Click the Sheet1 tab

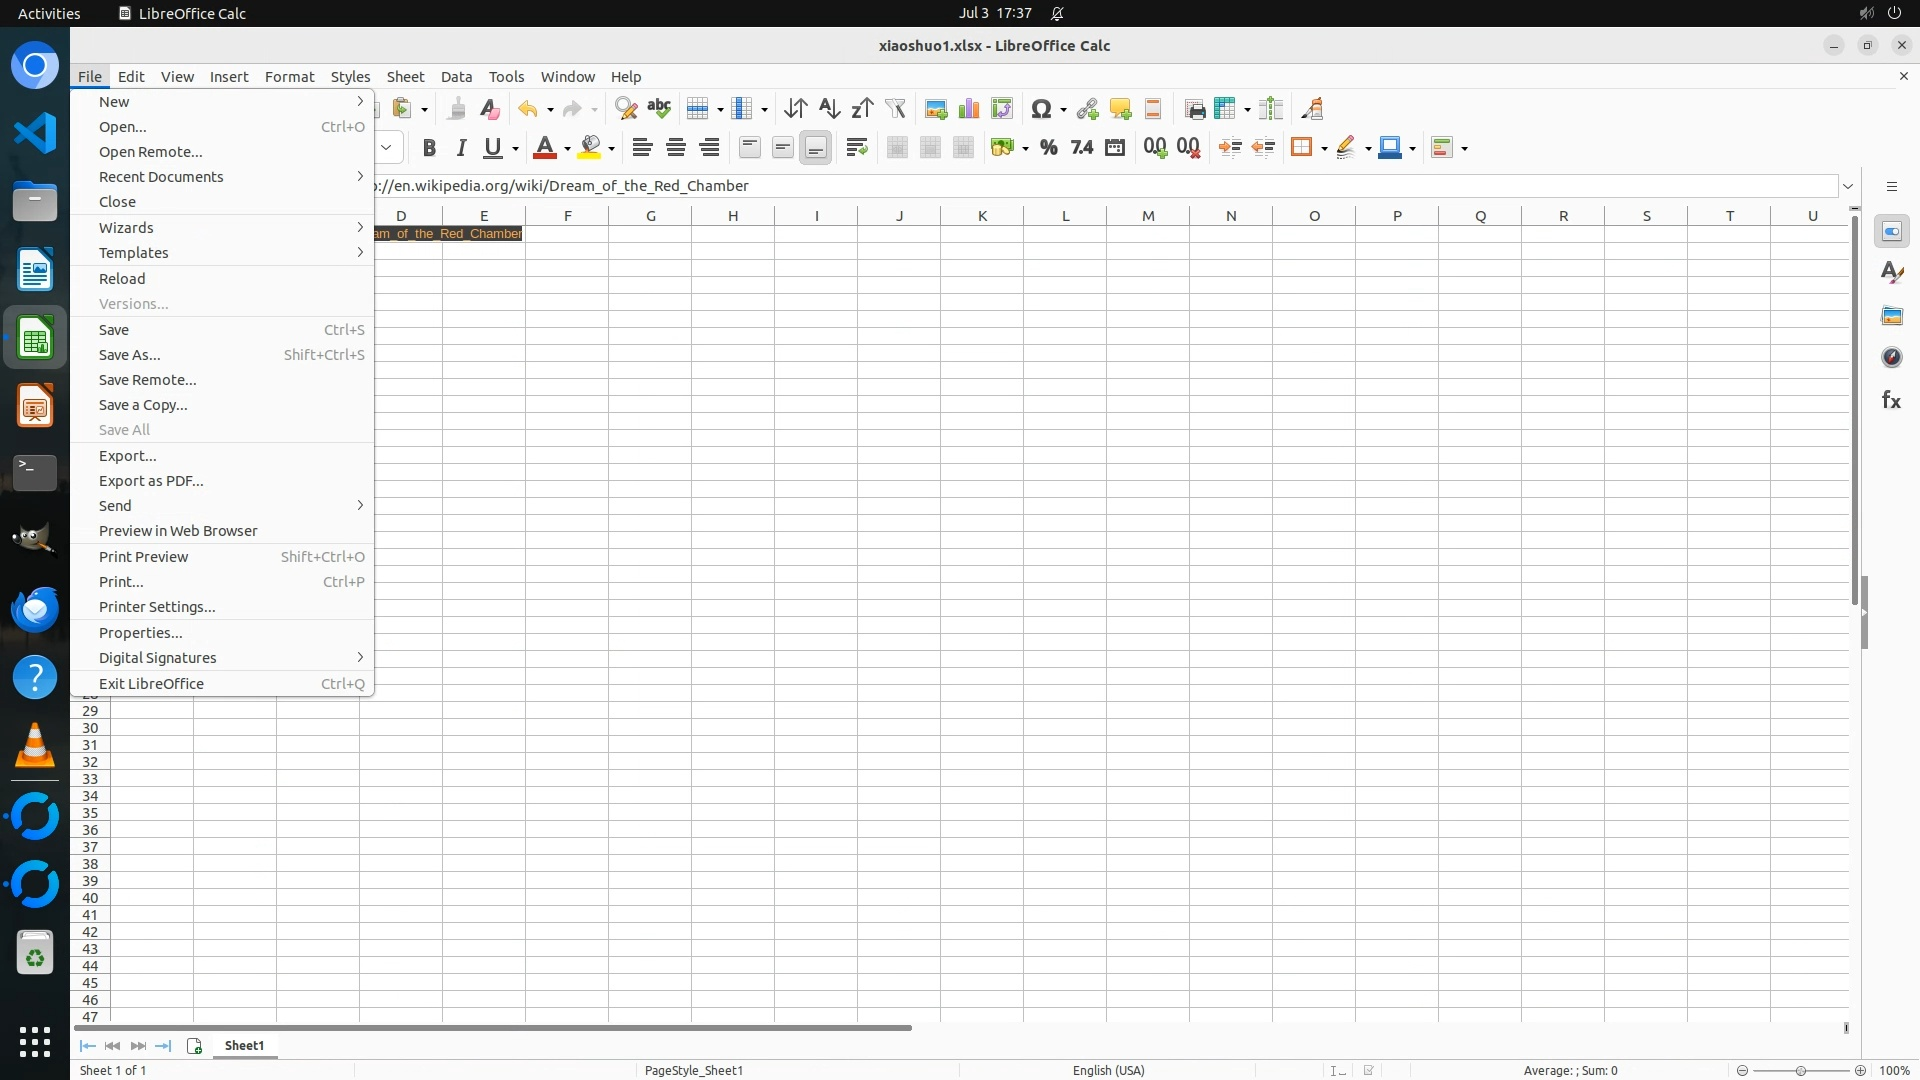click(244, 1045)
